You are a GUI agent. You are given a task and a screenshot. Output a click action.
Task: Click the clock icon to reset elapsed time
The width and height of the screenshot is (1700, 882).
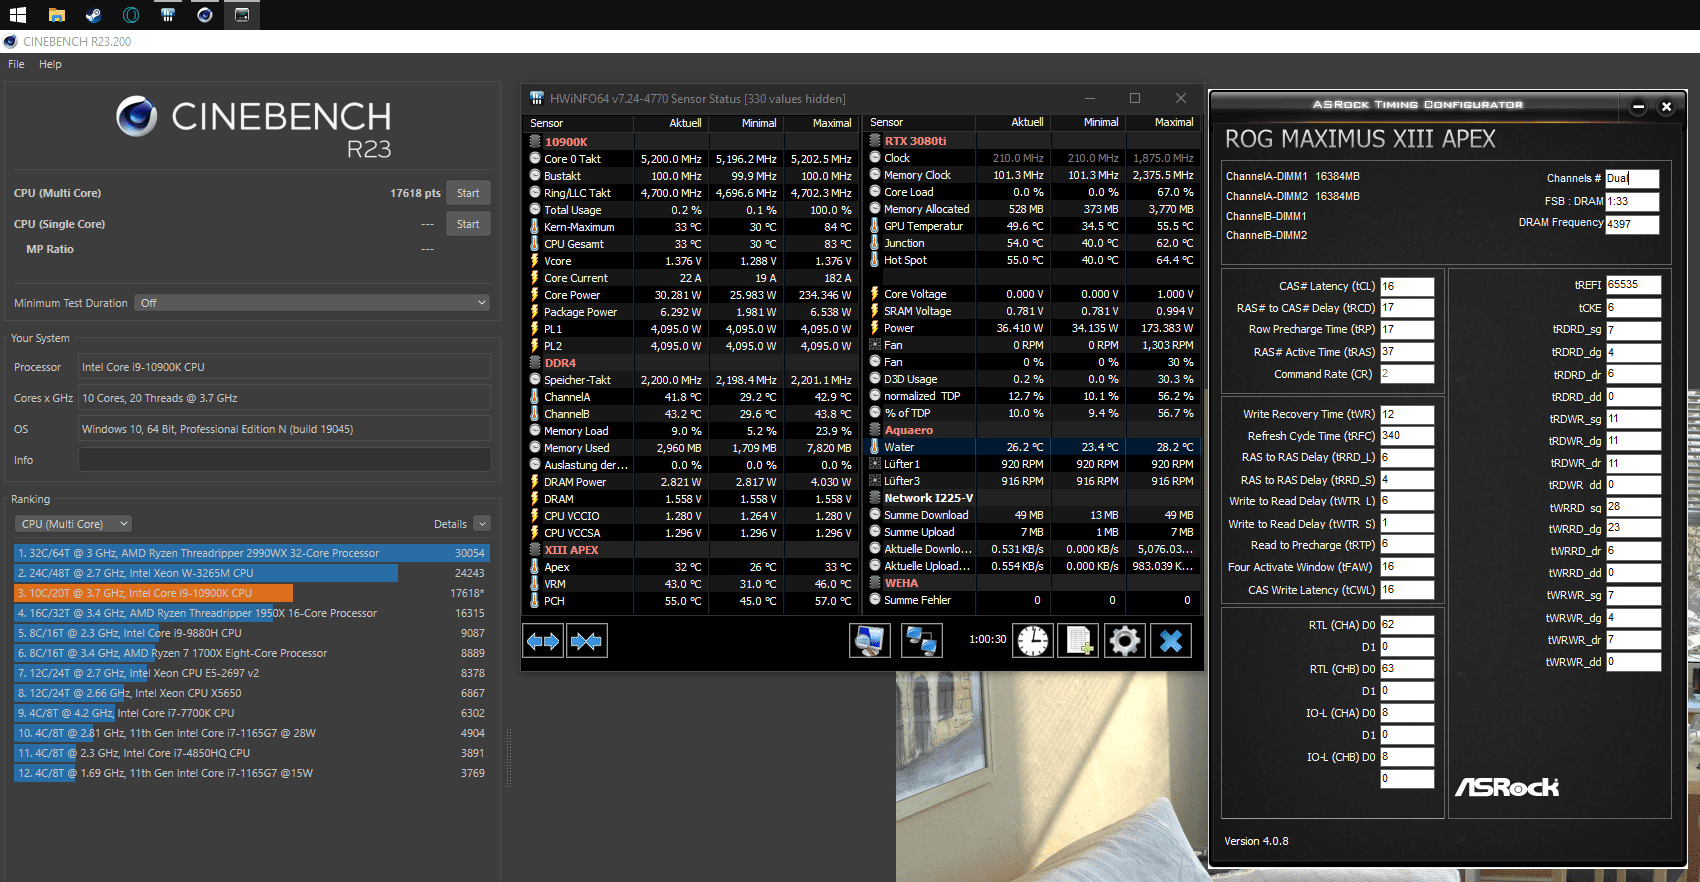click(x=1034, y=641)
